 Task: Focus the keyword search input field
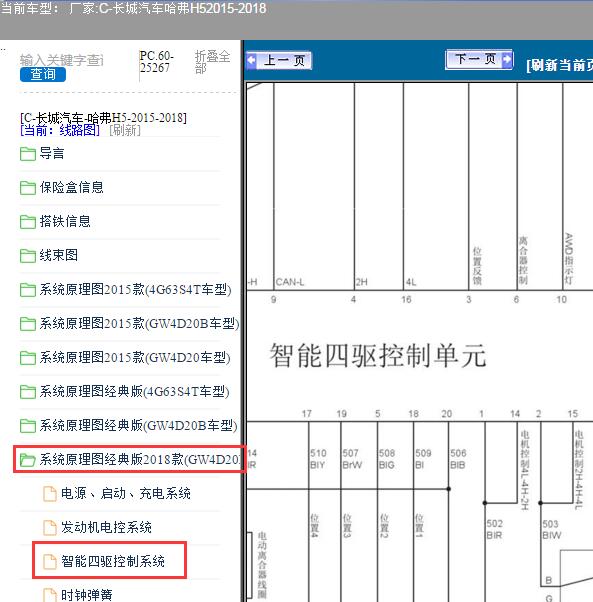(61, 60)
